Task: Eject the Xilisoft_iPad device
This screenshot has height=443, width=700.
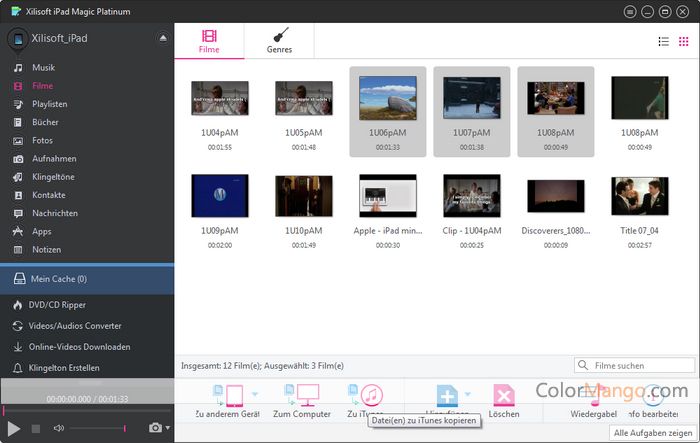Action: click(x=163, y=38)
